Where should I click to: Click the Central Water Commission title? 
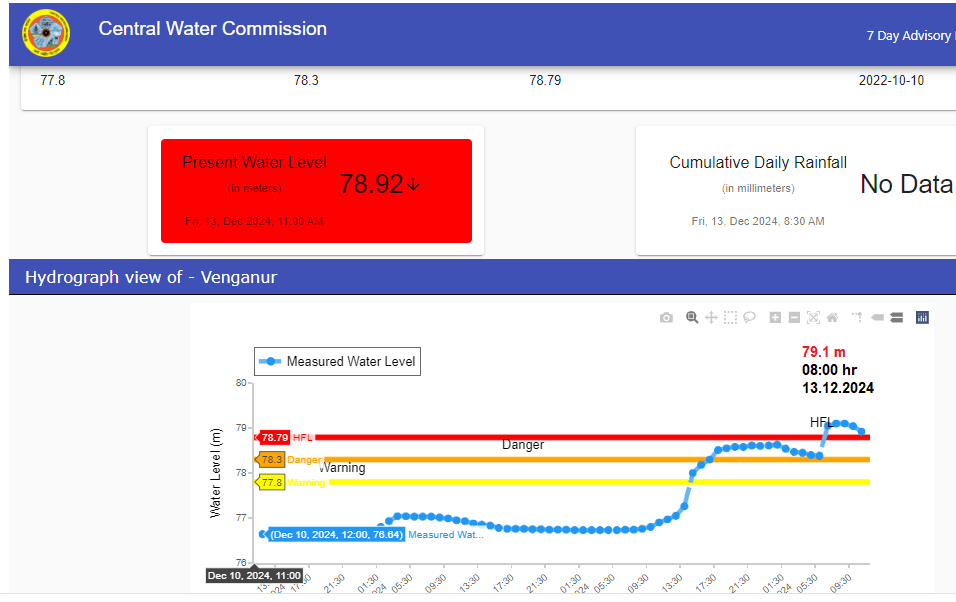pyautogui.click(x=212, y=29)
